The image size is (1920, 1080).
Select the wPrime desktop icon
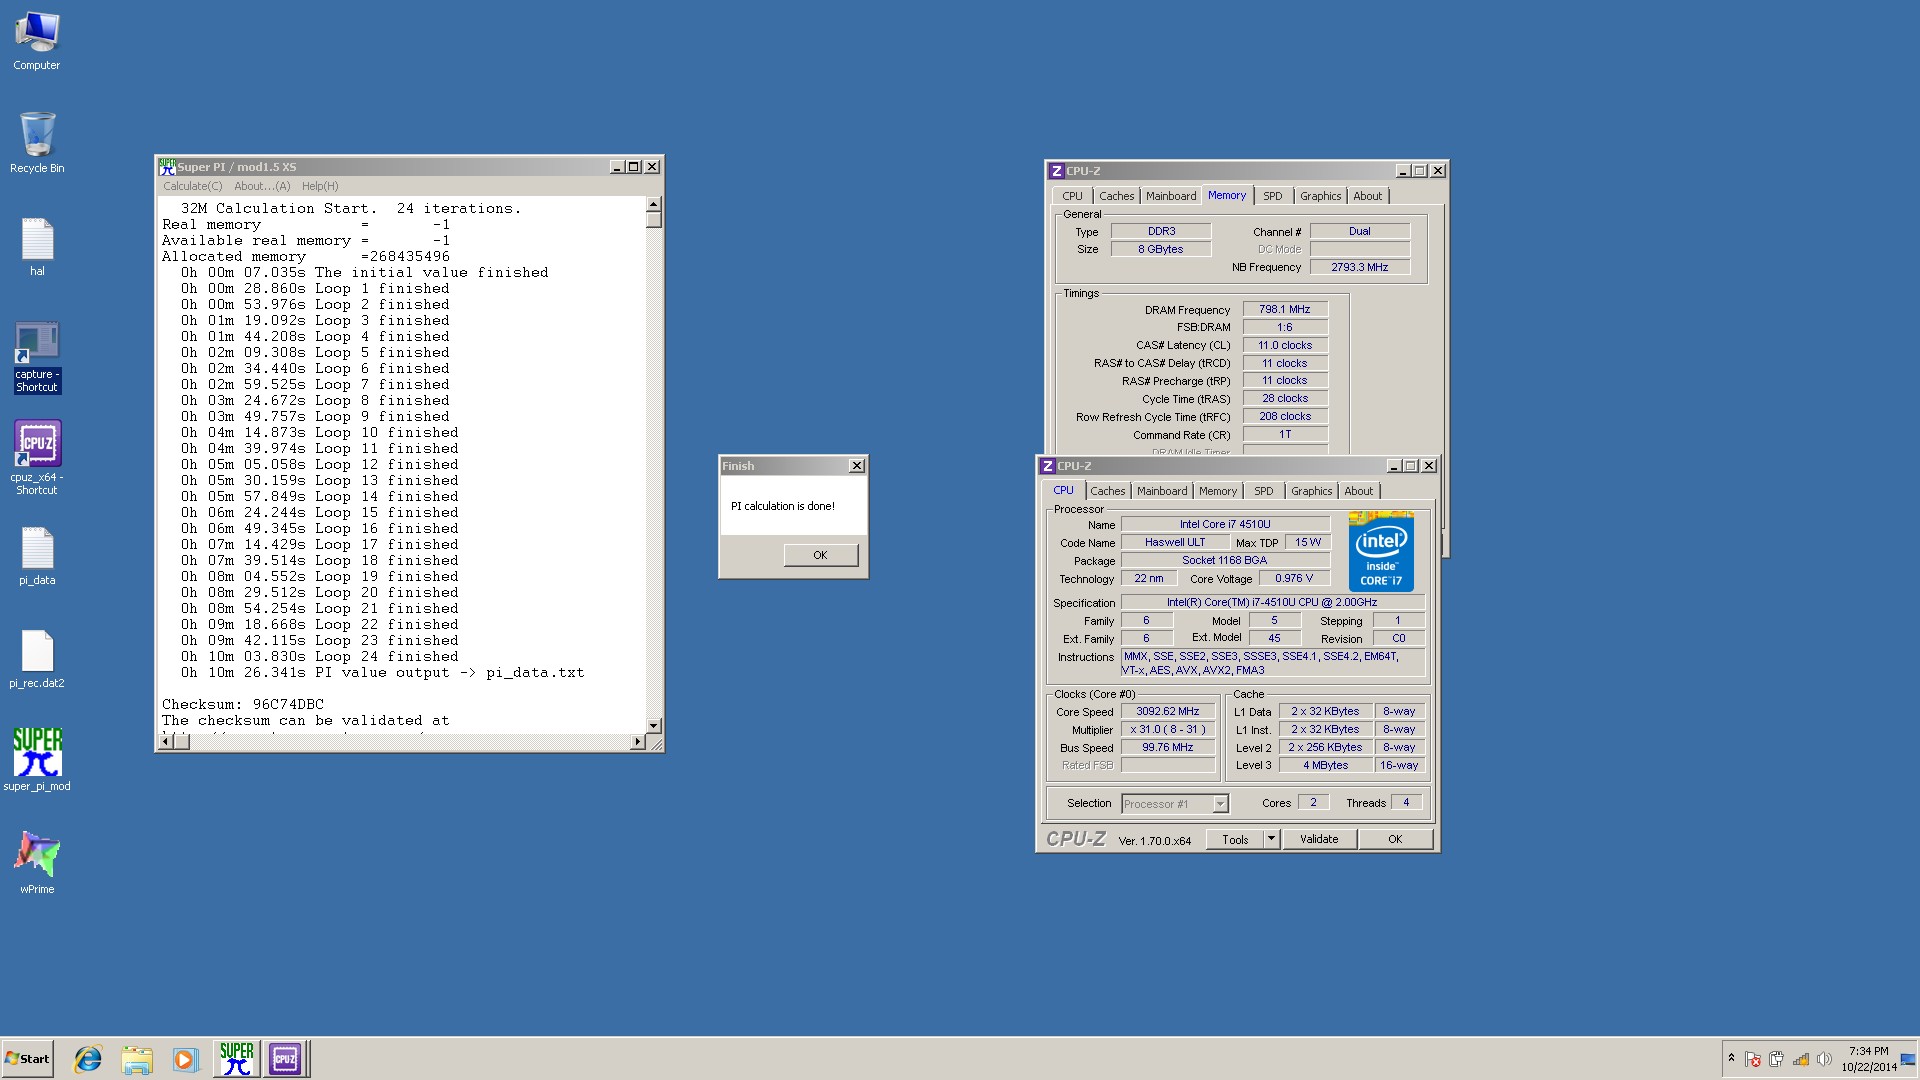point(37,862)
